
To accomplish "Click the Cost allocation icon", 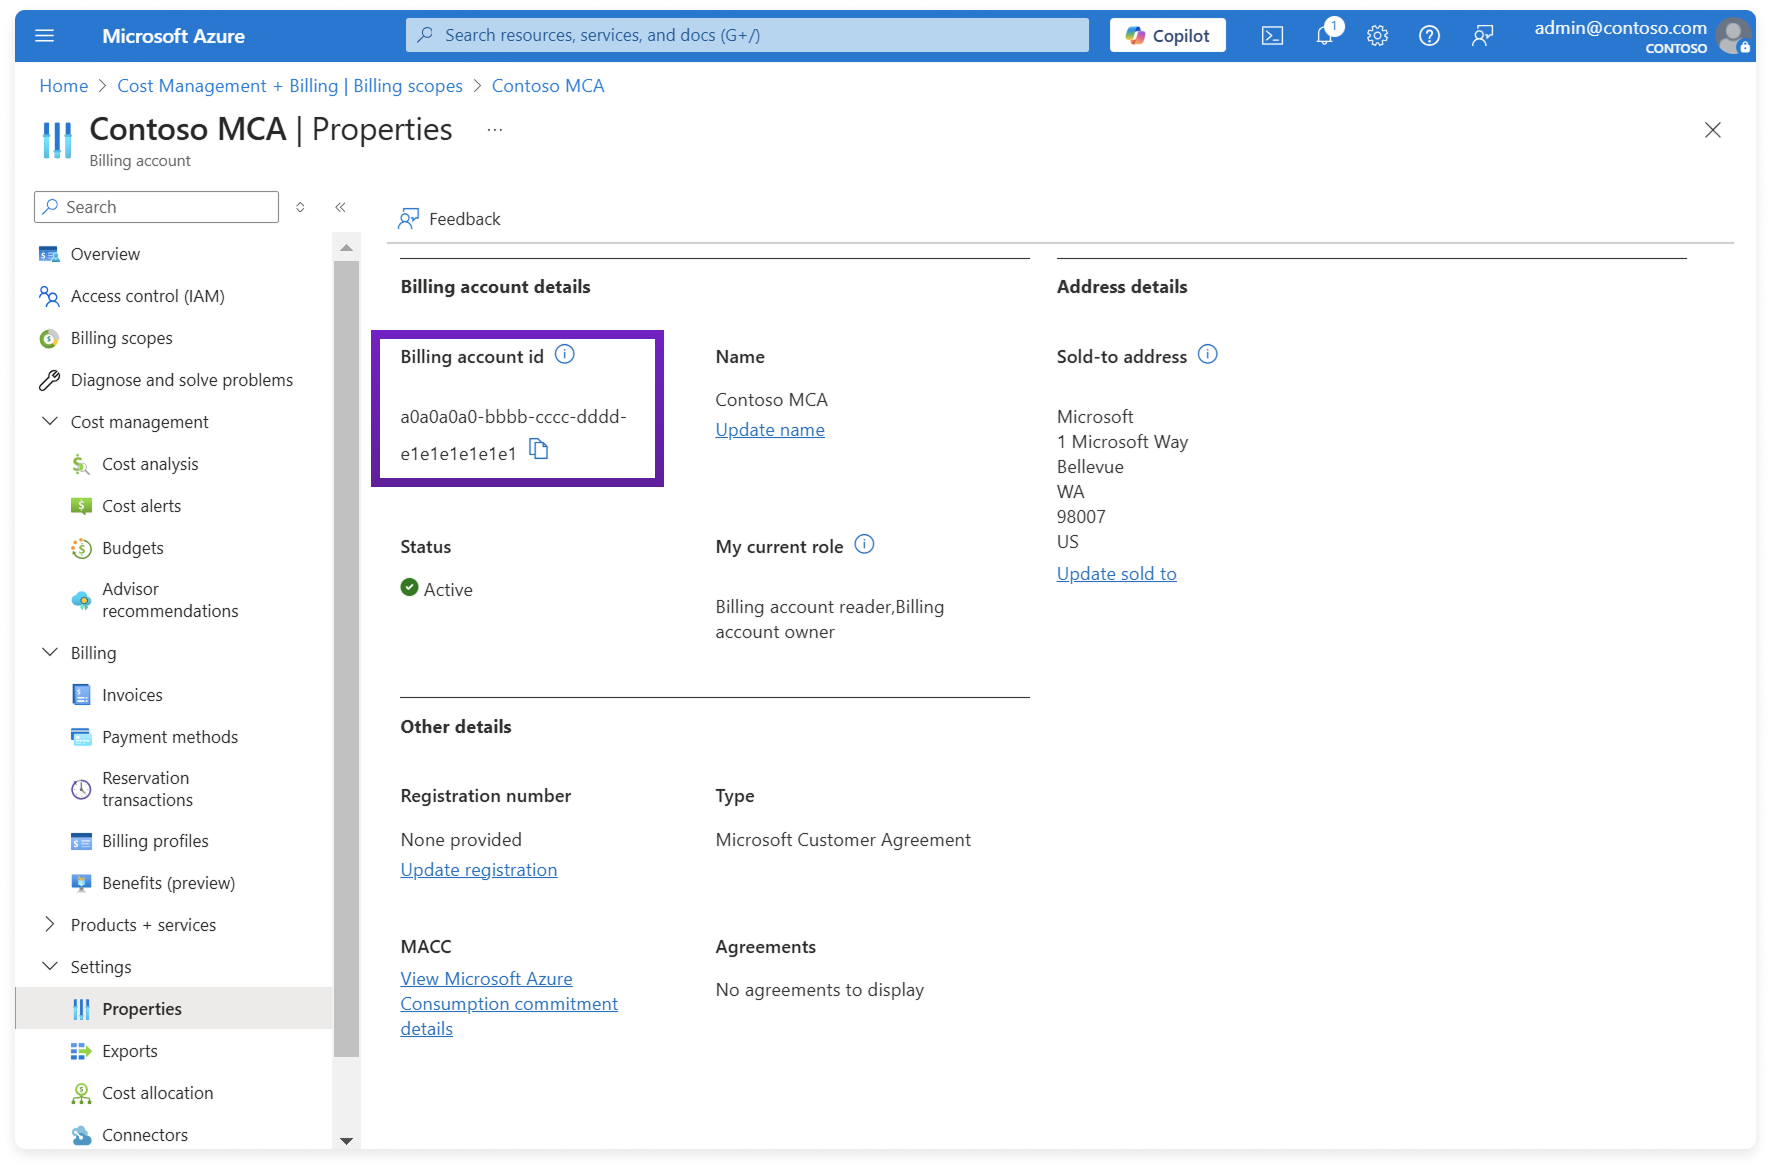I will 81,1093.
